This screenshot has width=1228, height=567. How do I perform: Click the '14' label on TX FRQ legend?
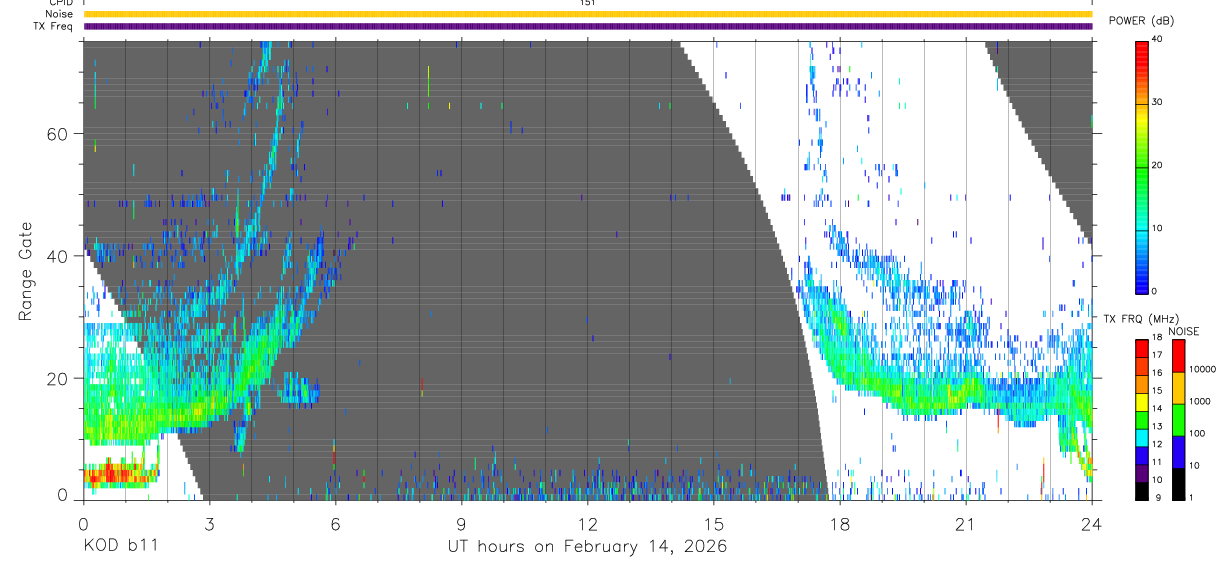tap(1158, 409)
